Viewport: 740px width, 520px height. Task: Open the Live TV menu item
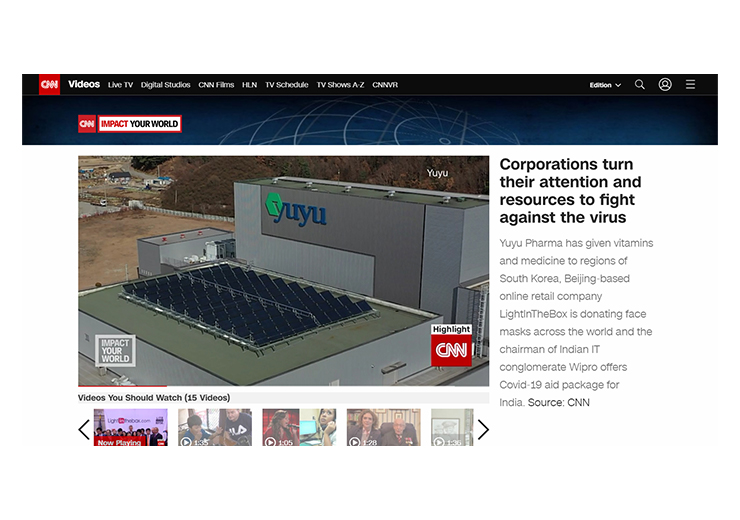pos(120,85)
